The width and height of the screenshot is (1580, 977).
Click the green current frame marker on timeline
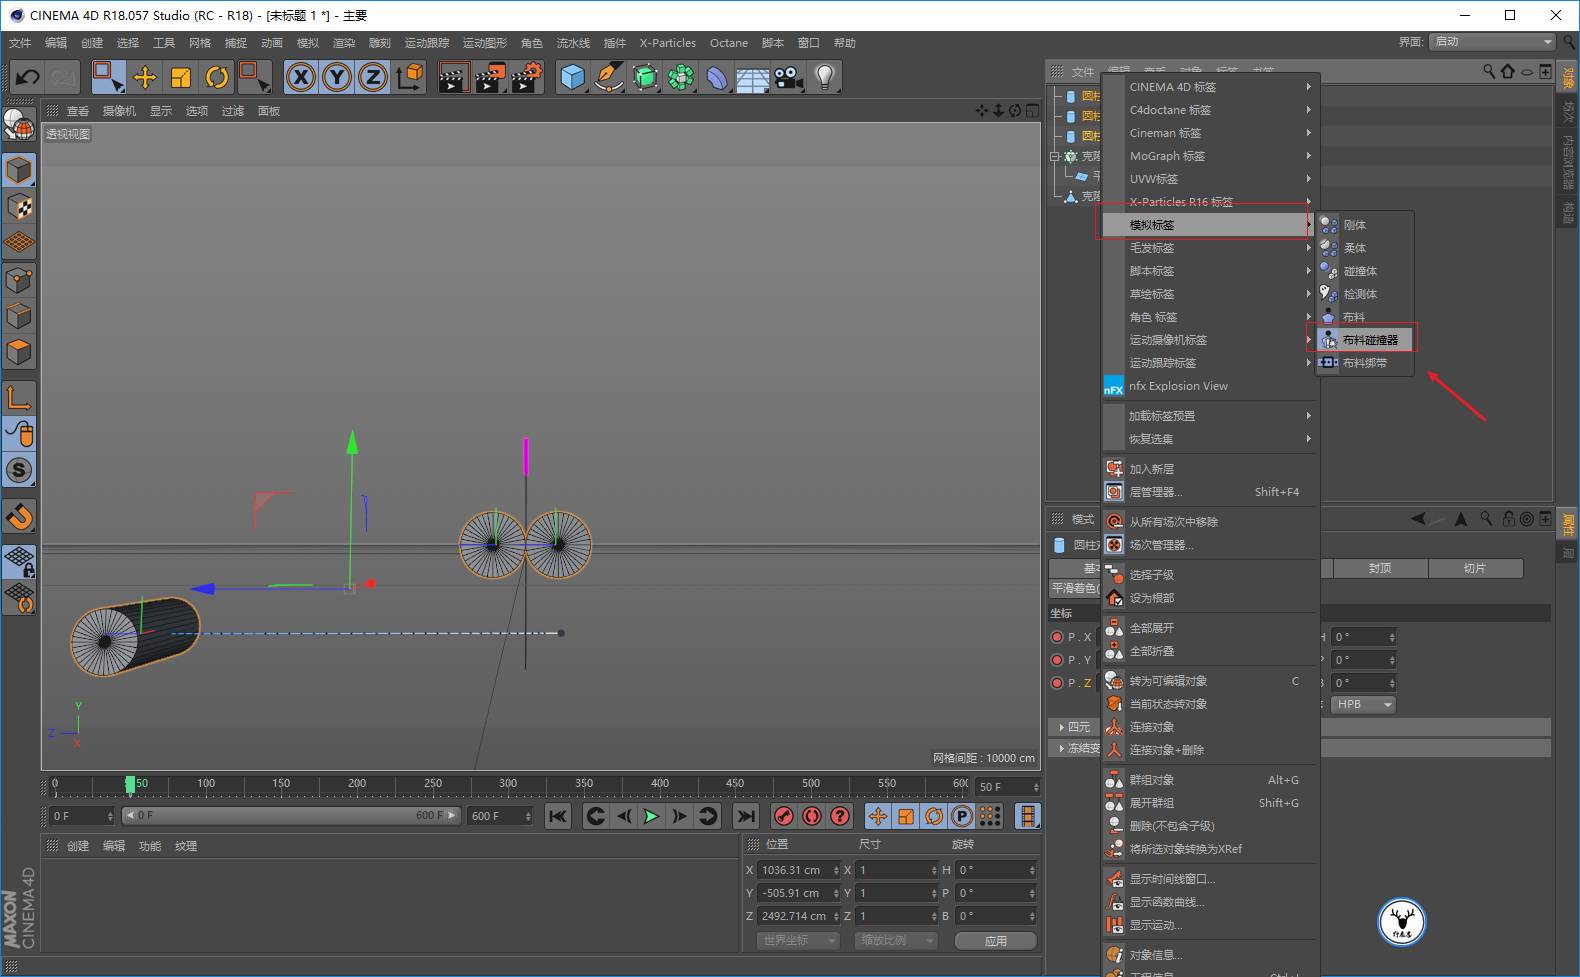pos(130,784)
